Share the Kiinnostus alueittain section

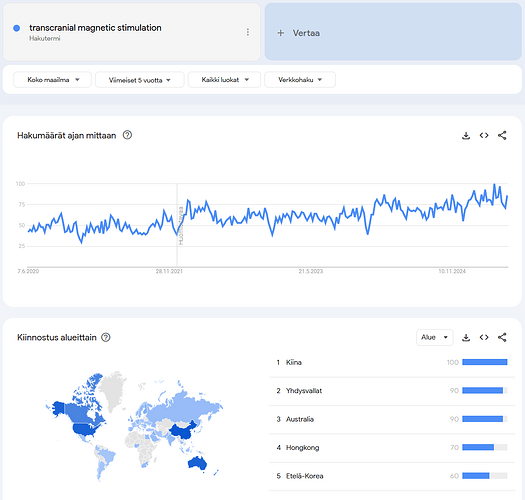[502, 337]
